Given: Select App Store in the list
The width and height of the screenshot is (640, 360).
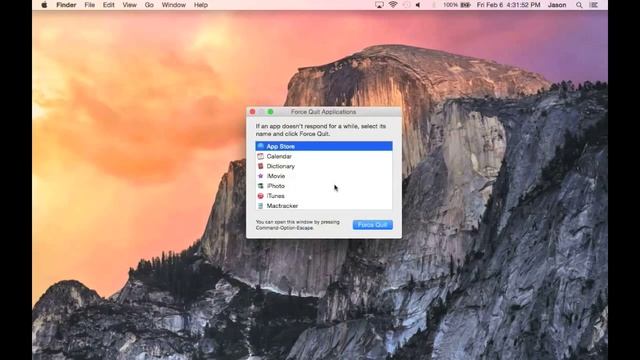Looking at the screenshot, I should [x=324, y=146].
